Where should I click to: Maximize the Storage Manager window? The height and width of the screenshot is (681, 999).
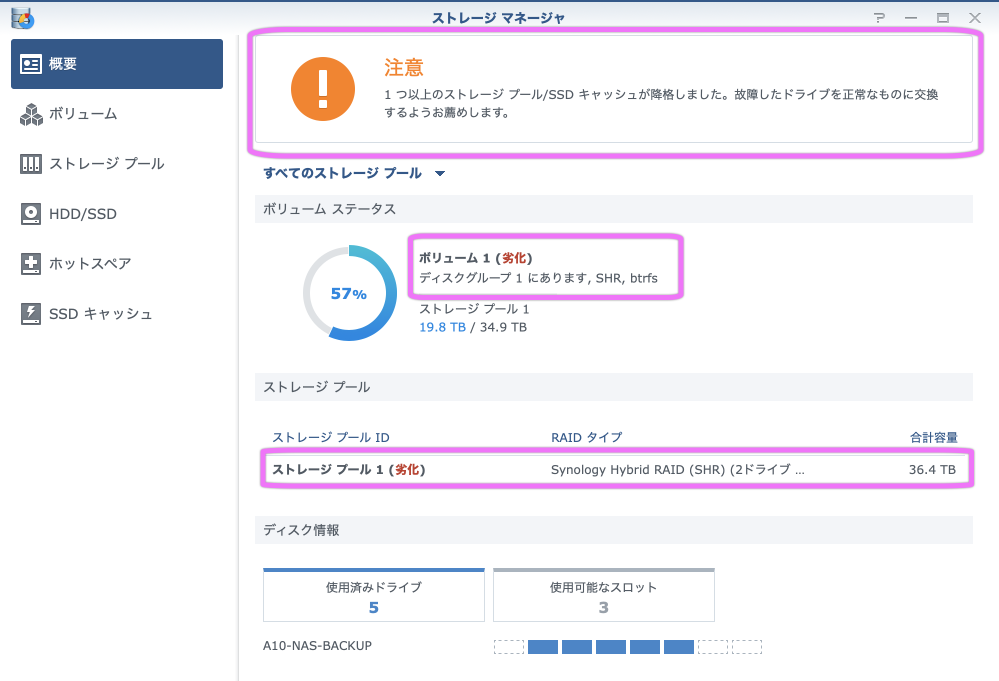[x=942, y=18]
